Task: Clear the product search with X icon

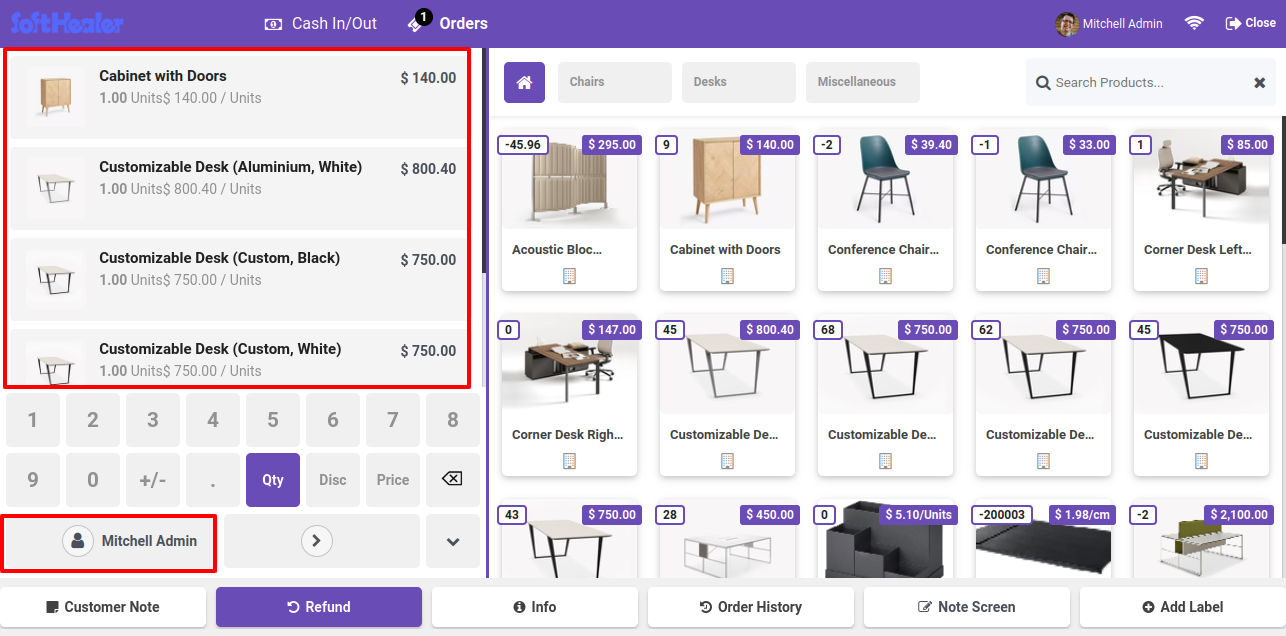Action: click(x=1260, y=83)
